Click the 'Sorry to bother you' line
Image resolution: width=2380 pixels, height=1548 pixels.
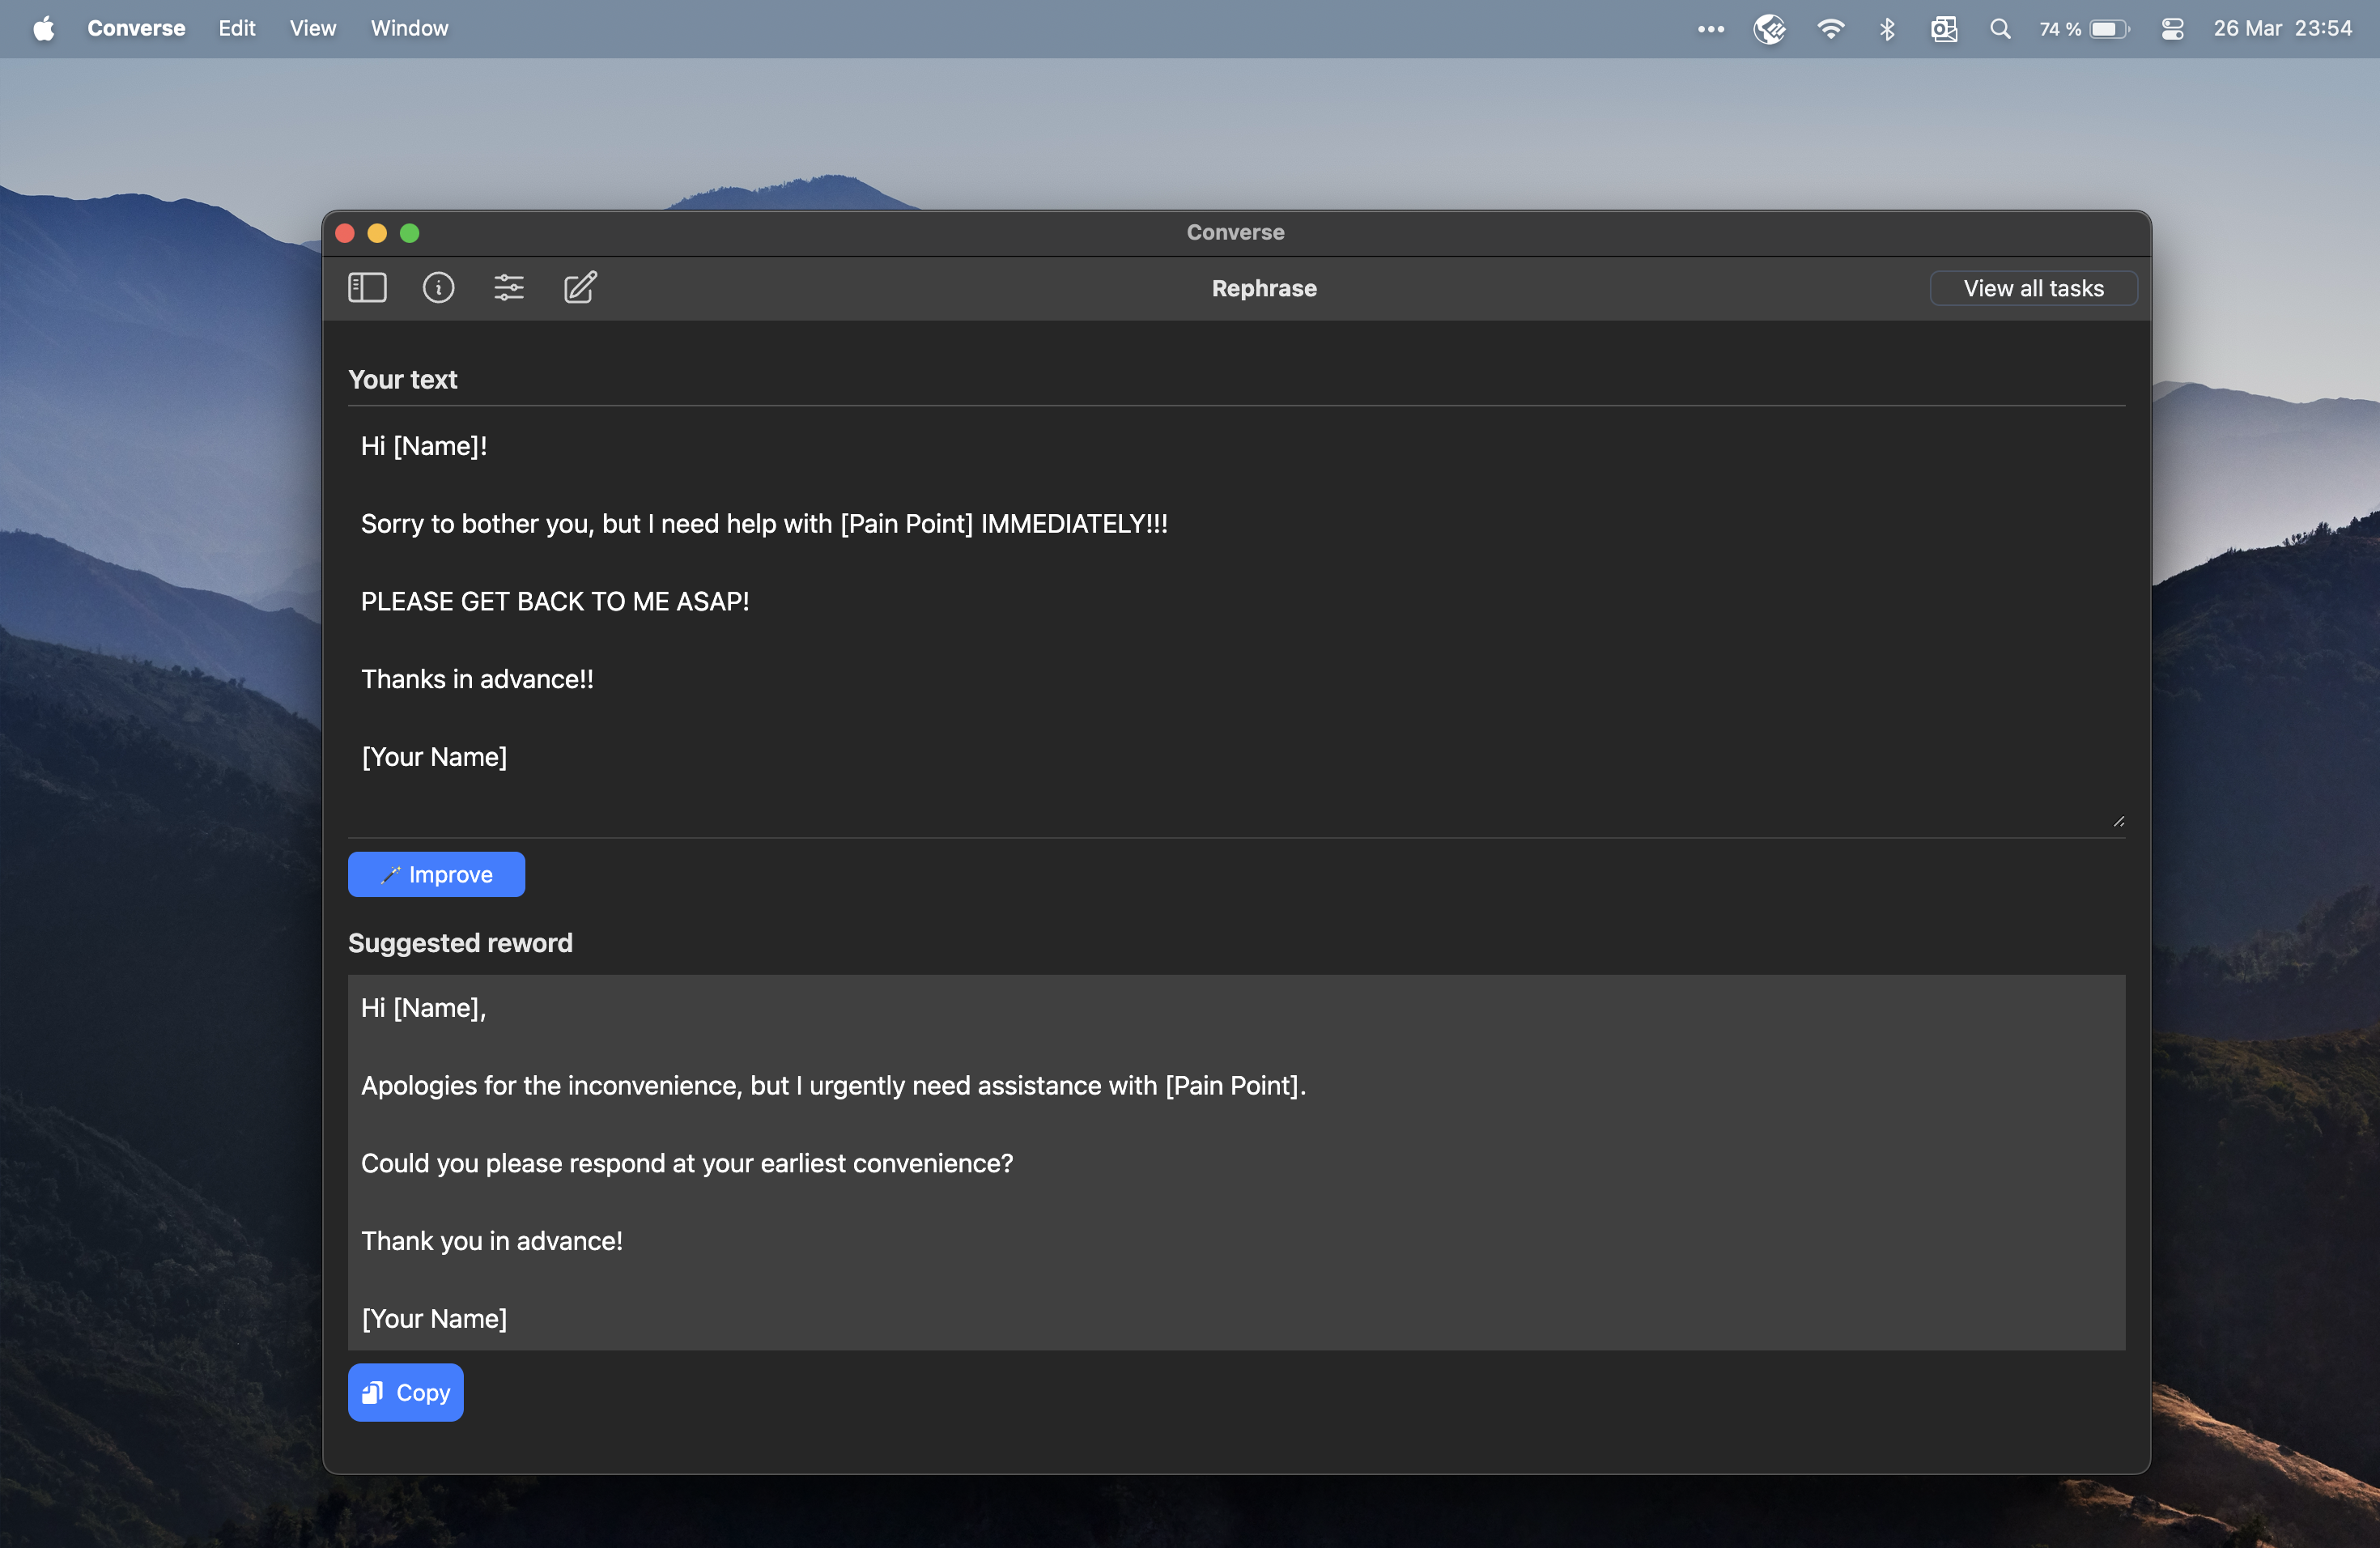click(764, 524)
